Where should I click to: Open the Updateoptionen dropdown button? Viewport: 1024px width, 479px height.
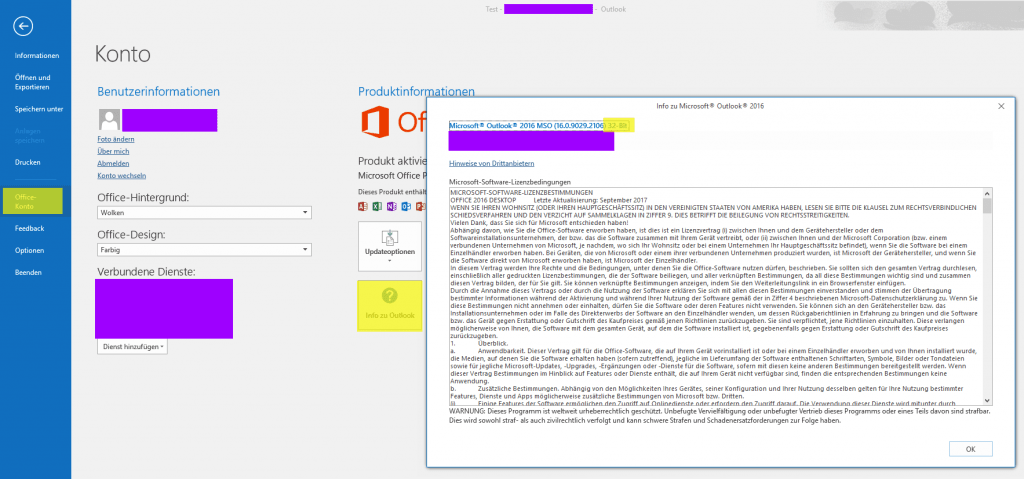[390, 246]
